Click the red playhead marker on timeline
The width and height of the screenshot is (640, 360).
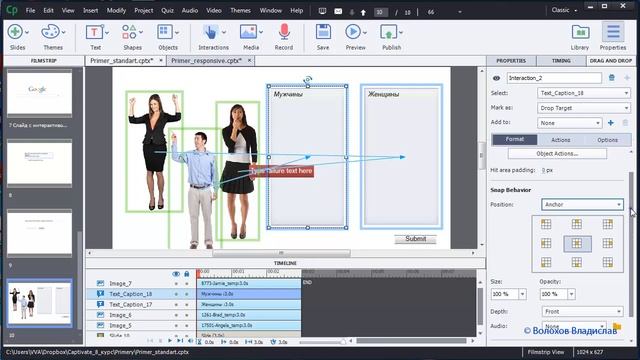click(x=198, y=273)
